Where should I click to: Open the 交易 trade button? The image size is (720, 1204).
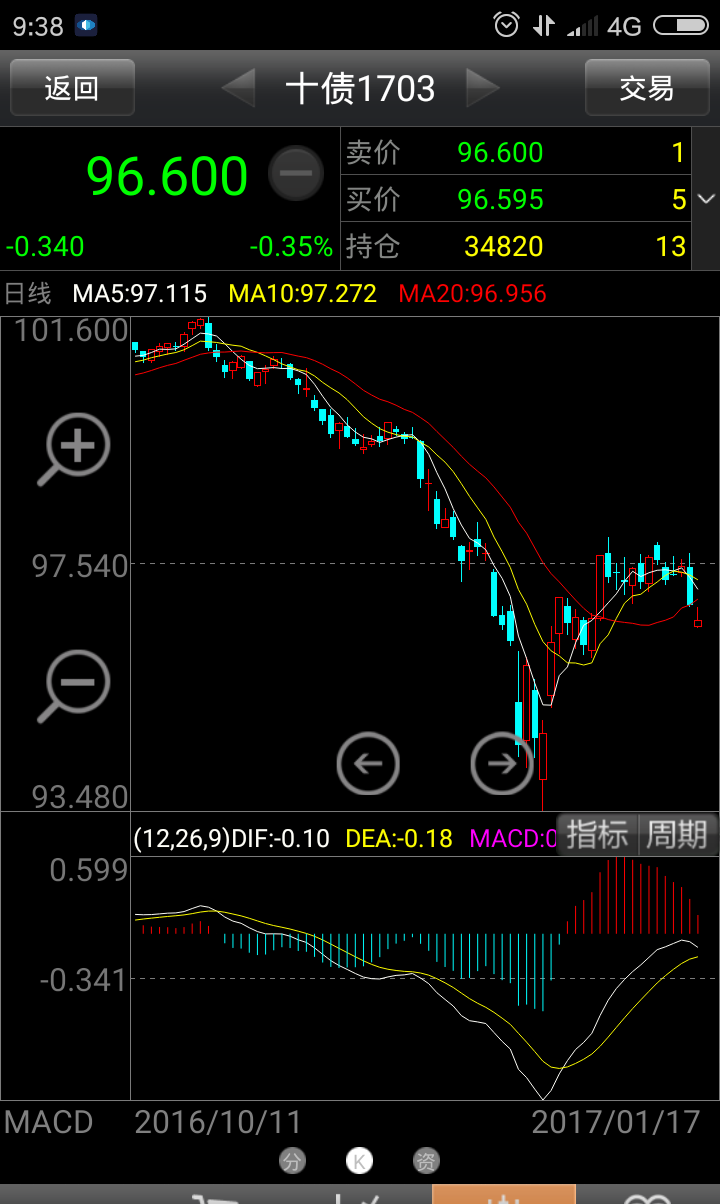(x=646, y=88)
